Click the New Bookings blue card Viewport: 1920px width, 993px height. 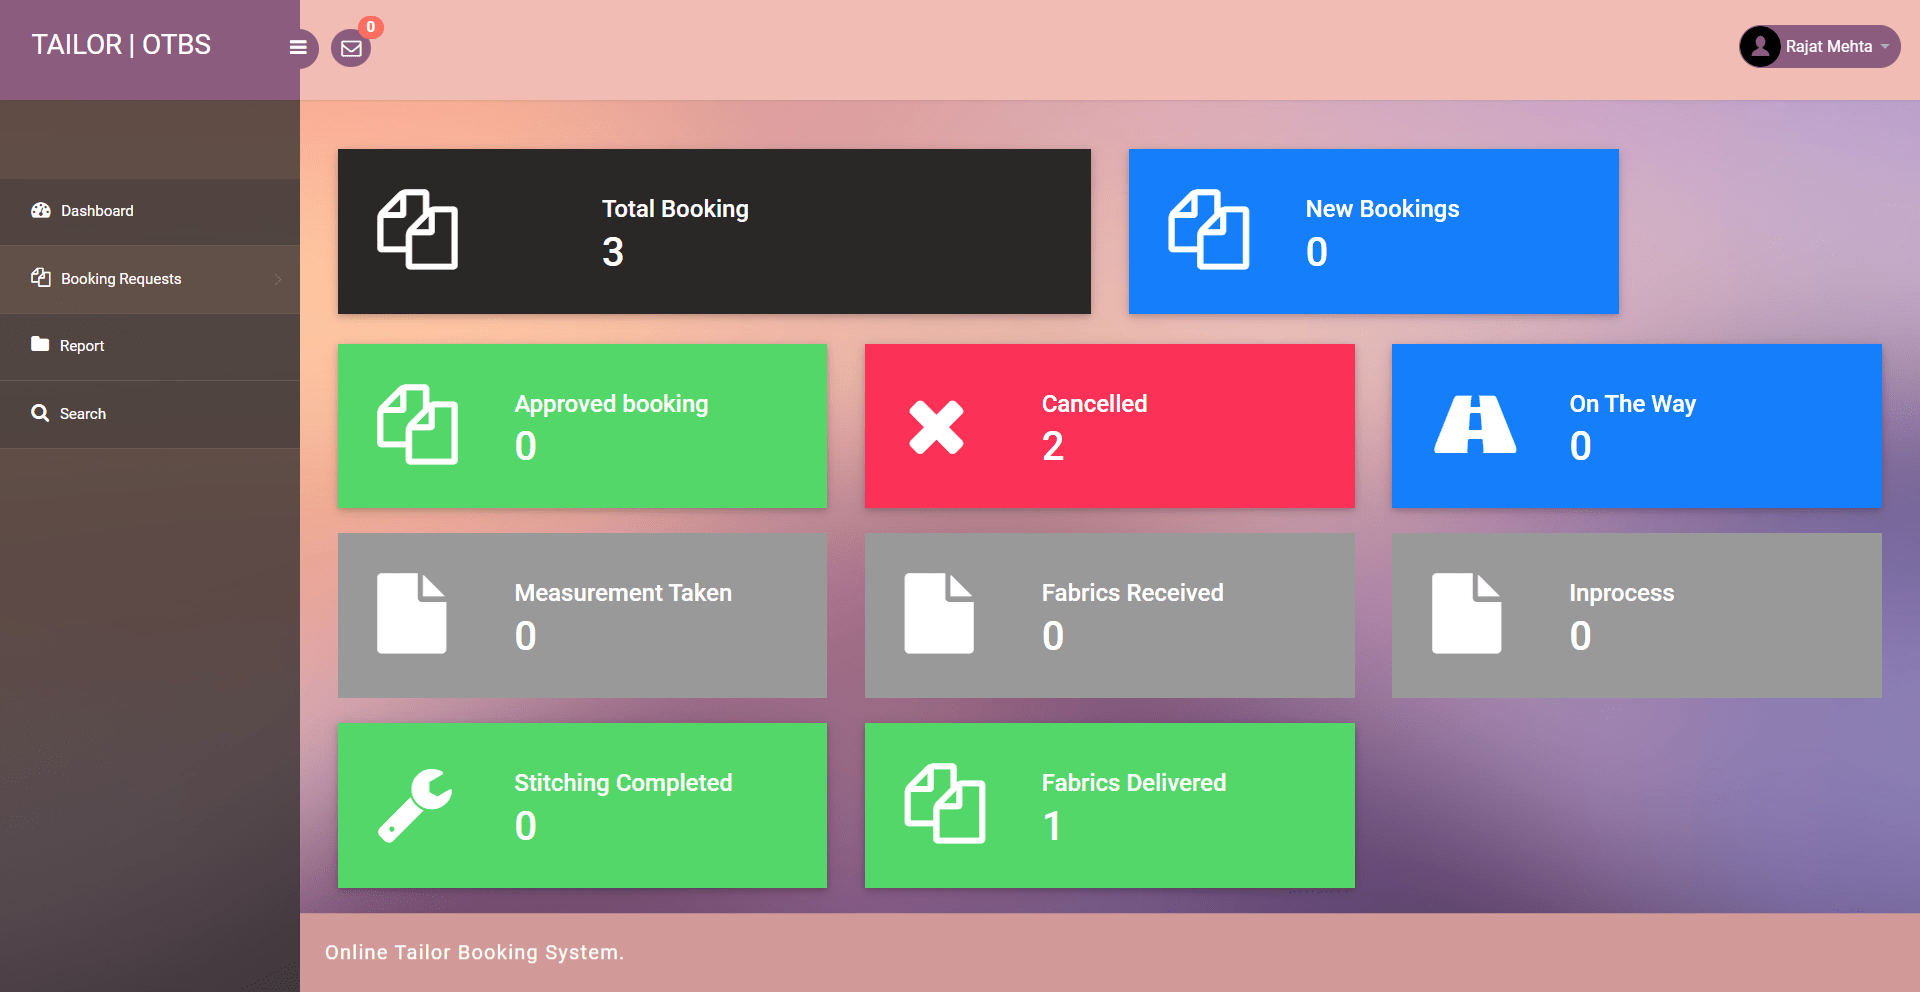[1373, 231]
